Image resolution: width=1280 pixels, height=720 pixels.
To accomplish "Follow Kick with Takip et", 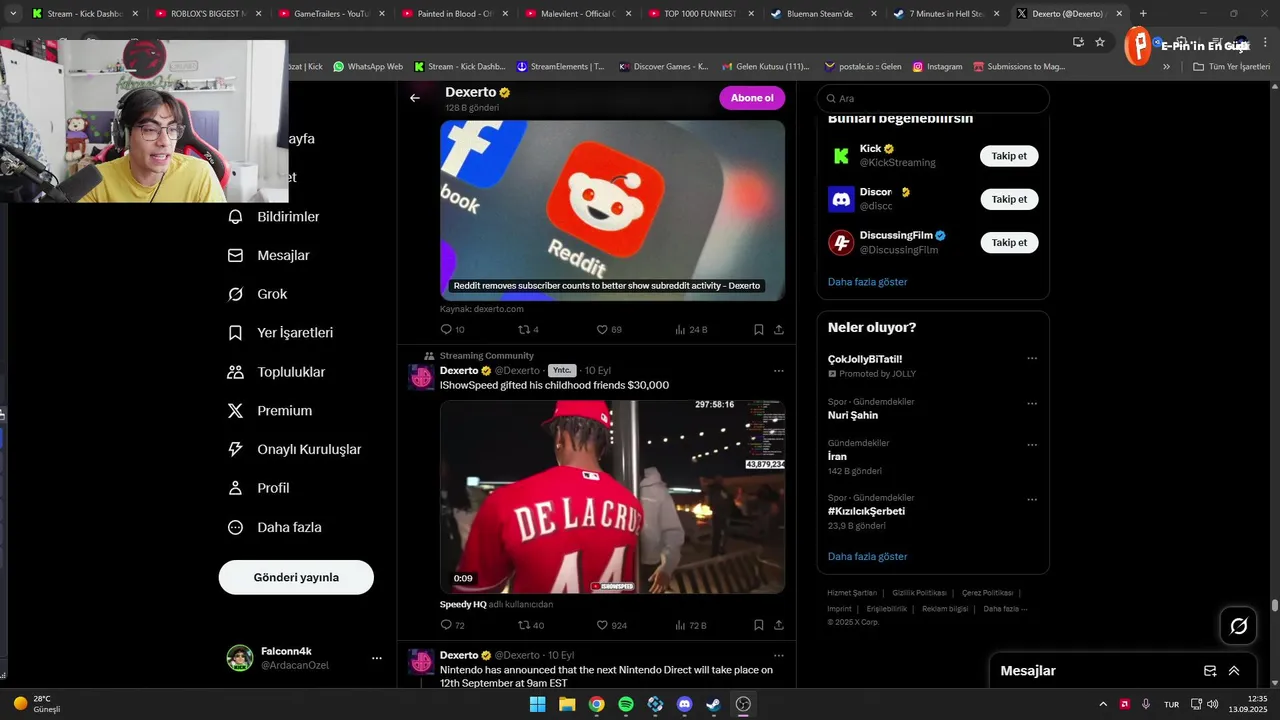I will click(x=1009, y=156).
